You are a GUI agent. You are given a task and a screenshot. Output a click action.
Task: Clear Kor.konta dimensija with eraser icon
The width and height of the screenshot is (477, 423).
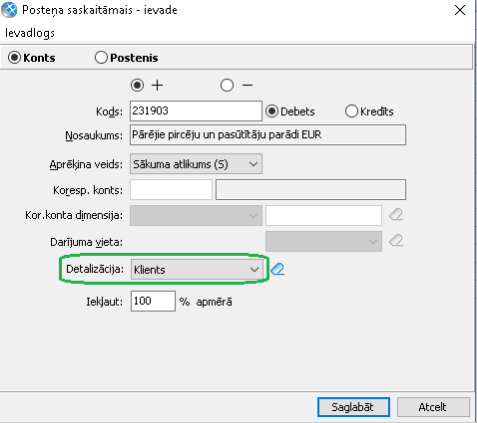pyautogui.click(x=396, y=215)
